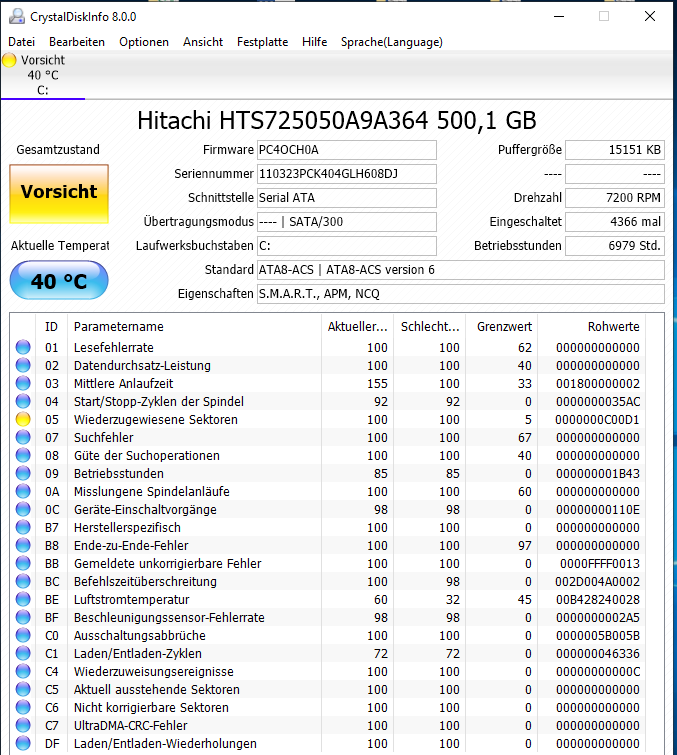
Task: Click the Betriebsstunden value 6979 Std.
Action: pos(615,246)
